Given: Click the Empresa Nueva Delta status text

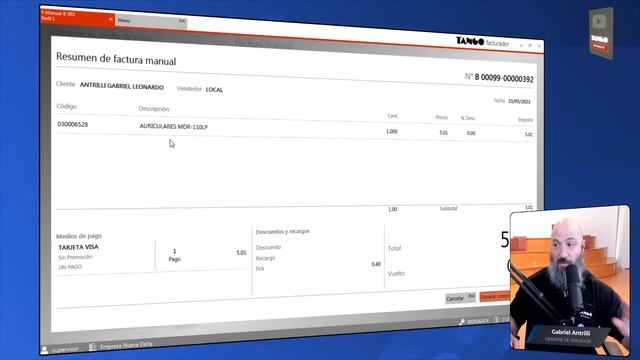Looking at the screenshot, I should click(x=126, y=345).
